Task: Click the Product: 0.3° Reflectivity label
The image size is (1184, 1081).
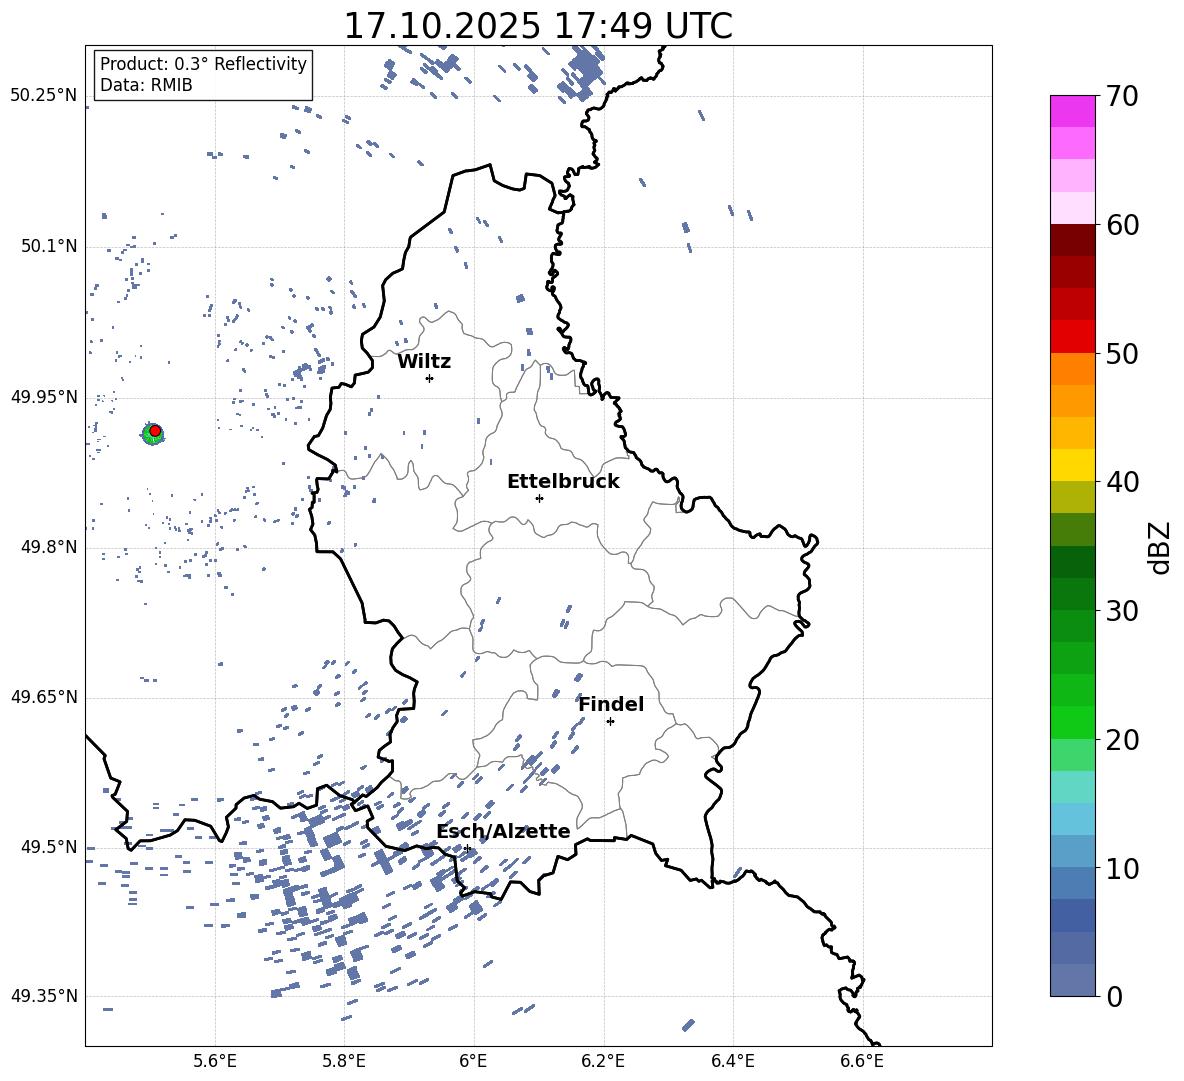Action: tap(203, 64)
